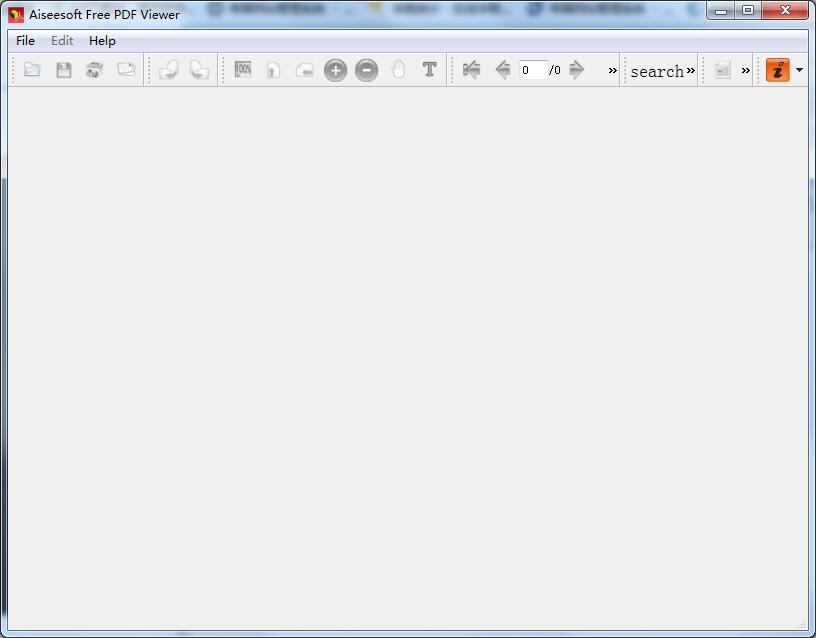Go to the first page
The width and height of the screenshot is (816, 638).
[x=471, y=70]
